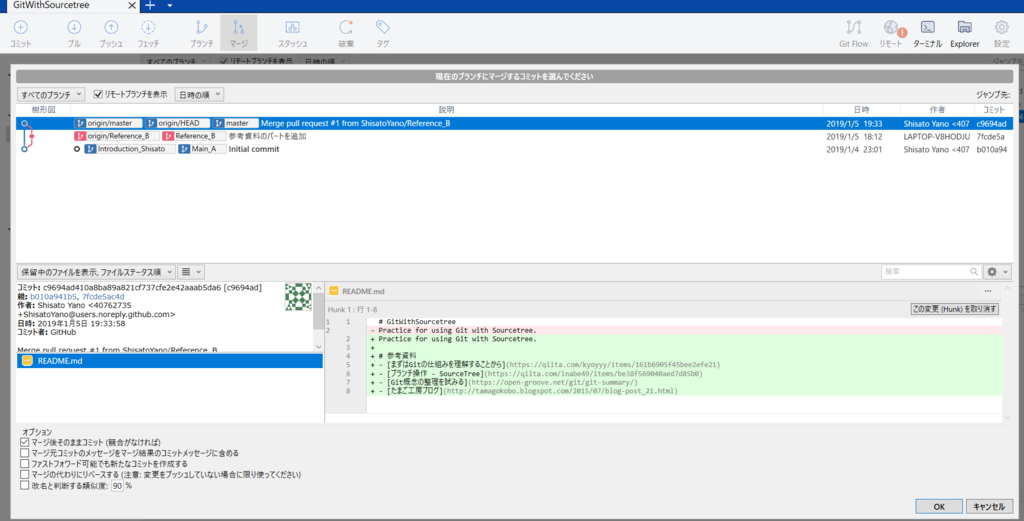
Task: Select README.md in the file list
Action: click(170, 360)
